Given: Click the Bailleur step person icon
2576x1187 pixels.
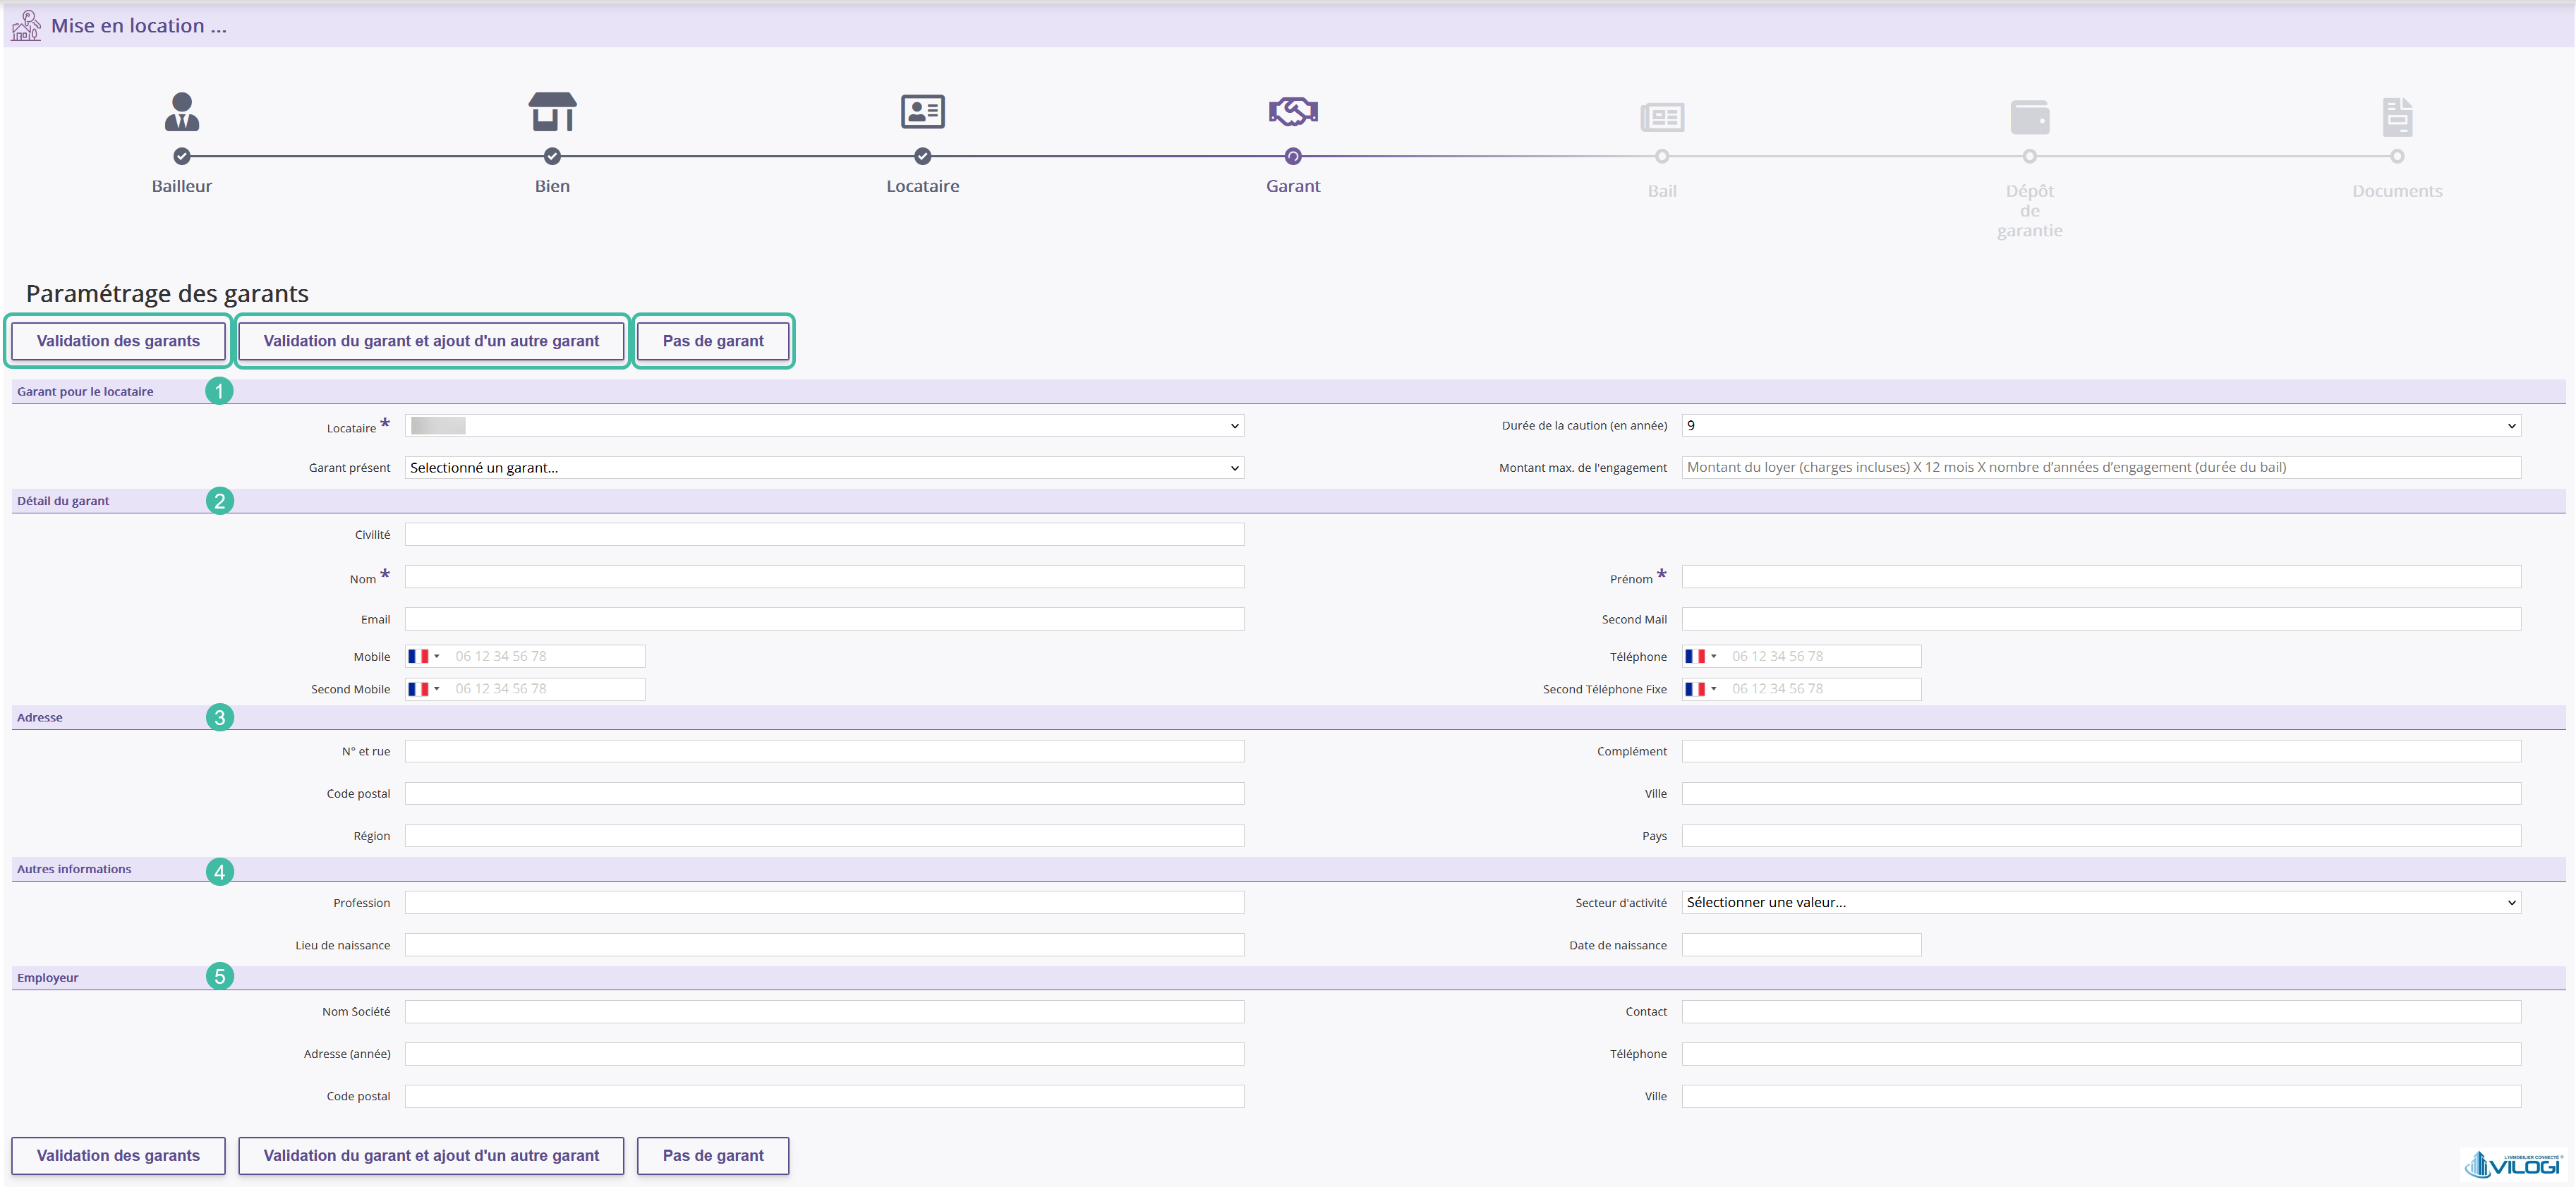Looking at the screenshot, I should (x=182, y=111).
